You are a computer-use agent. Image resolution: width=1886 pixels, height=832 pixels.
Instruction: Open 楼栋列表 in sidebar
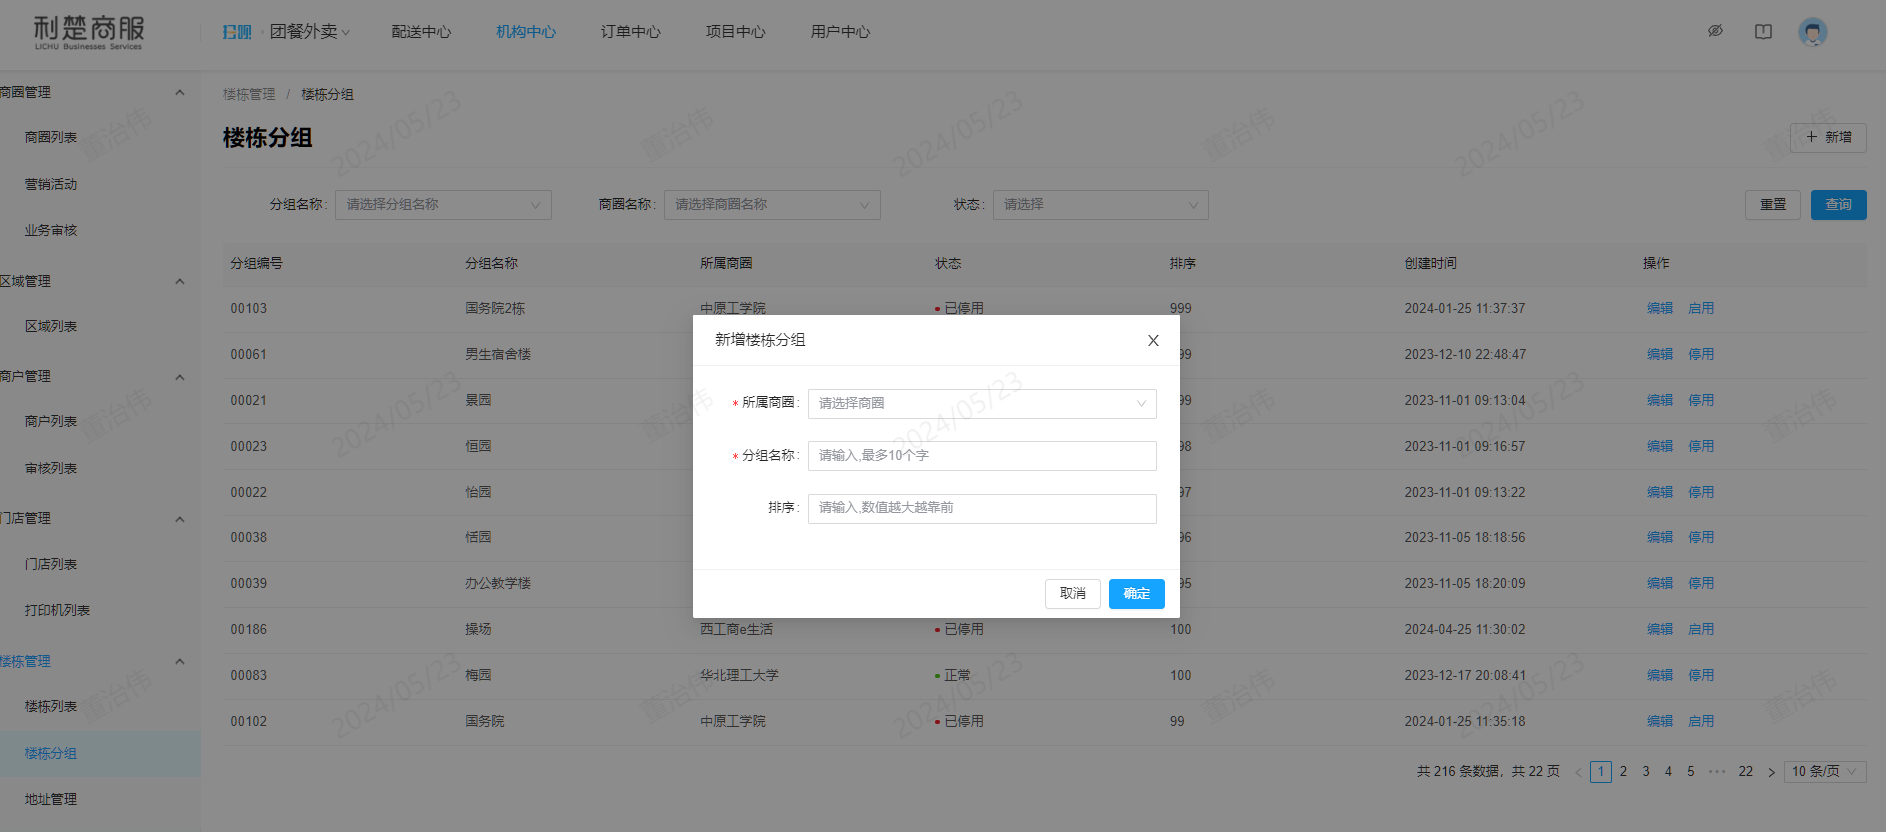51,706
